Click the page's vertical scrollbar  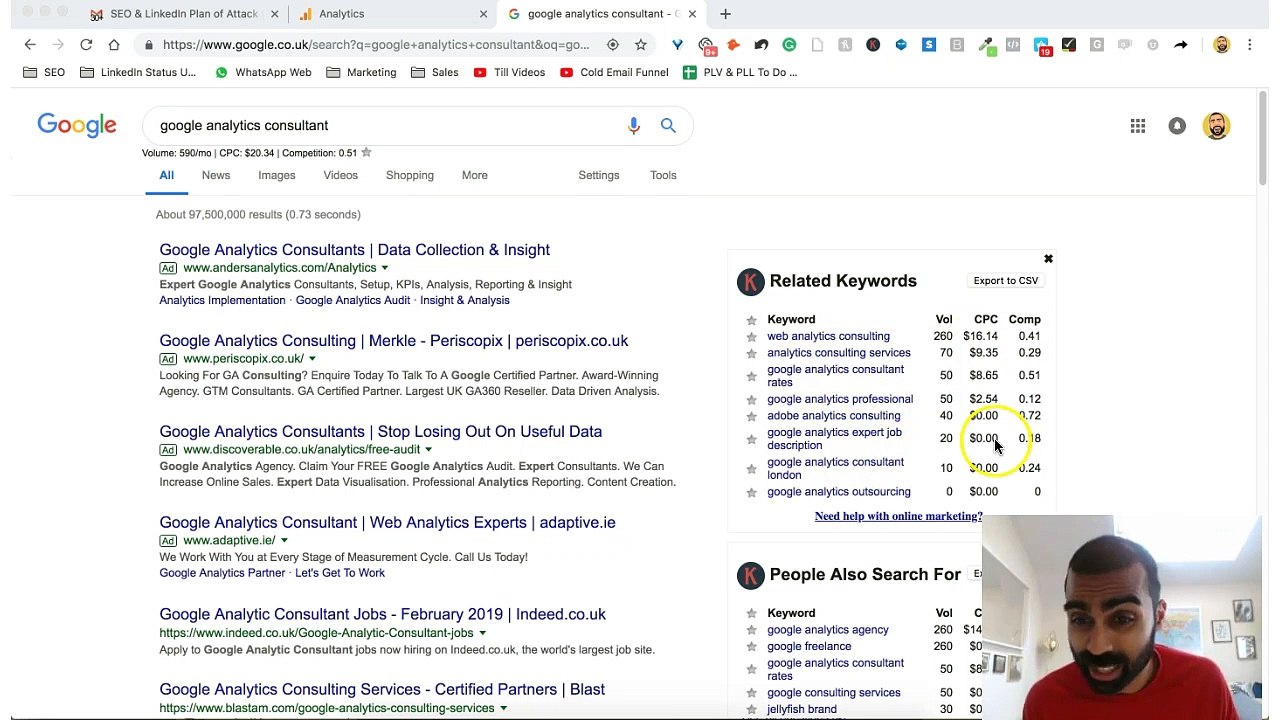tap(1263, 137)
